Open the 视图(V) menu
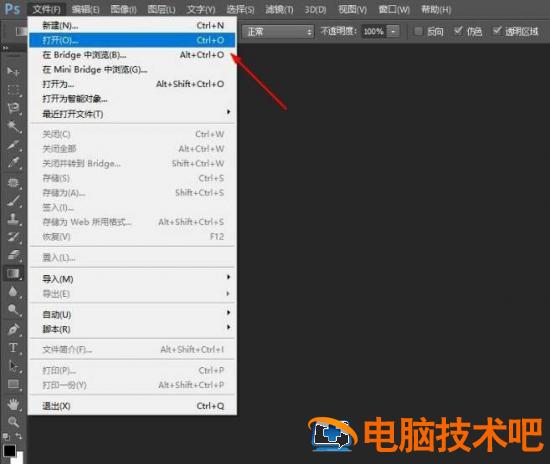The image size is (550, 464). pyautogui.click(x=352, y=9)
